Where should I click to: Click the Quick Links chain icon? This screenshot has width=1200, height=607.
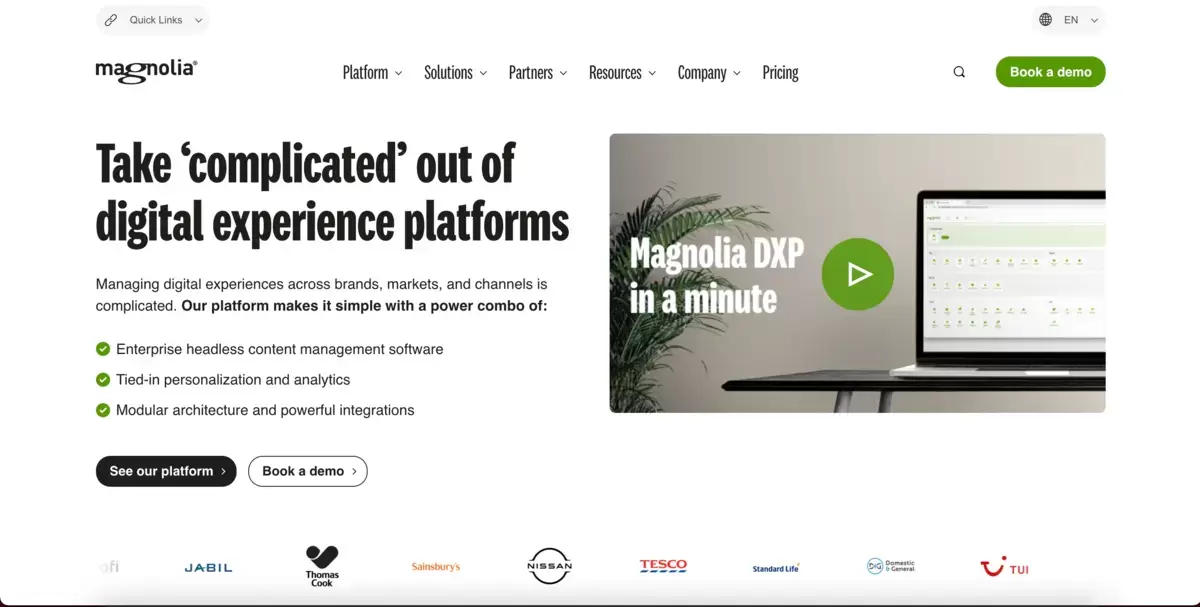point(110,20)
